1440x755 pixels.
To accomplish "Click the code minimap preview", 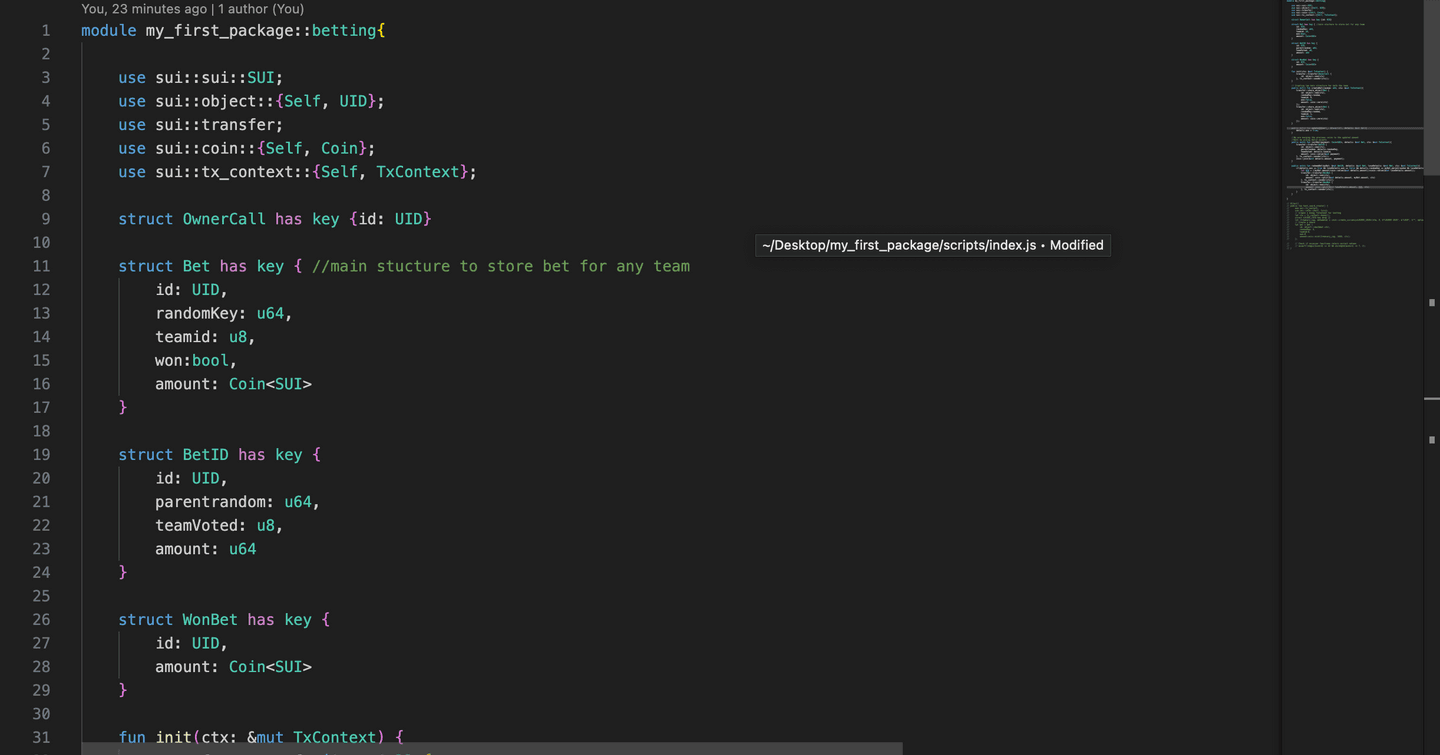I will (x=1353, y=125).
